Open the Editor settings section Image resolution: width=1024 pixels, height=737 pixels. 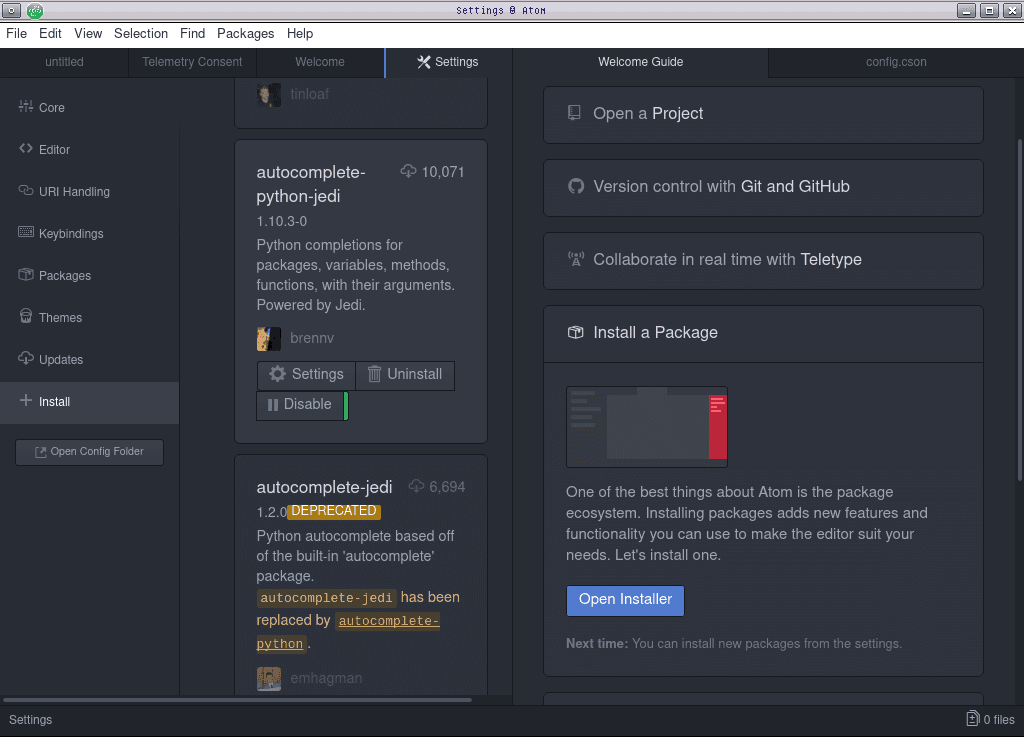pos(89,149)
